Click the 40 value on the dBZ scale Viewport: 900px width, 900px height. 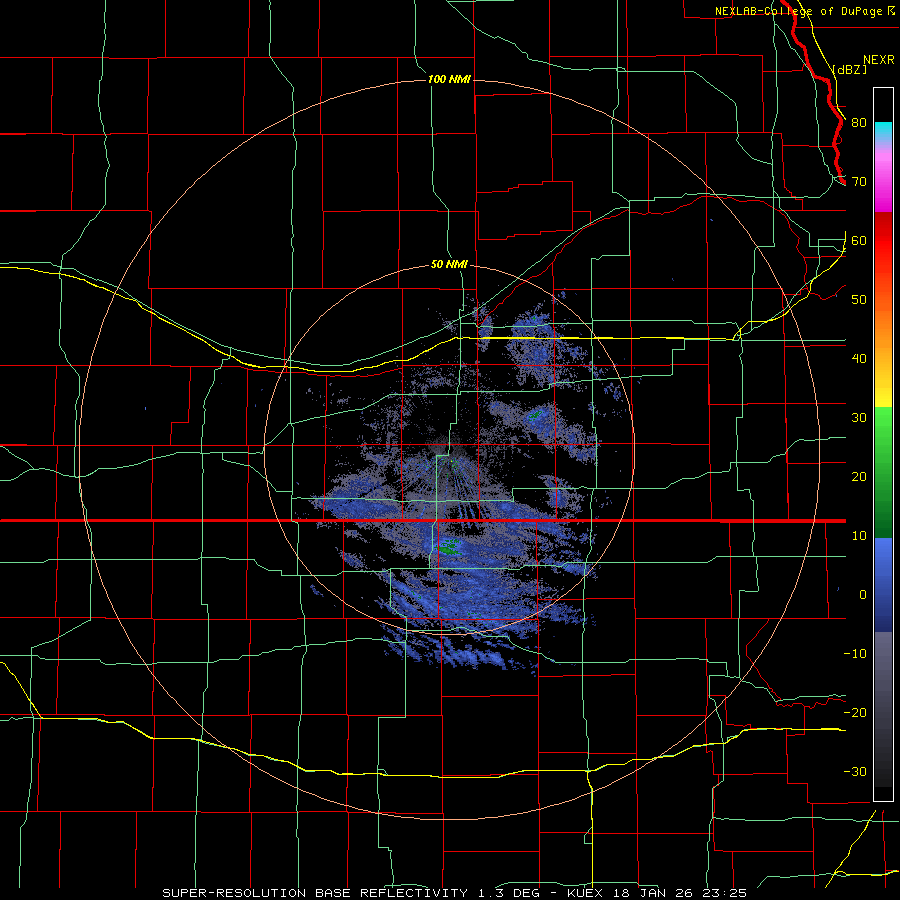click(x=859, y=359)
